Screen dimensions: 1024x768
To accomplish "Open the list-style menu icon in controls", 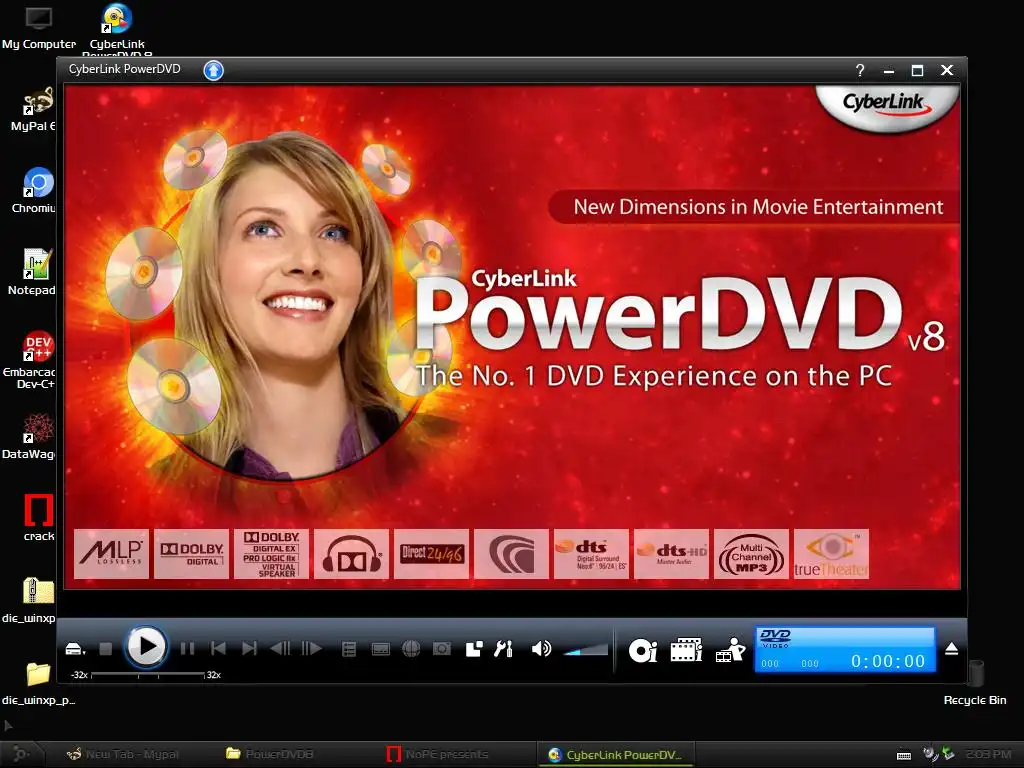I will click(349, 649).
